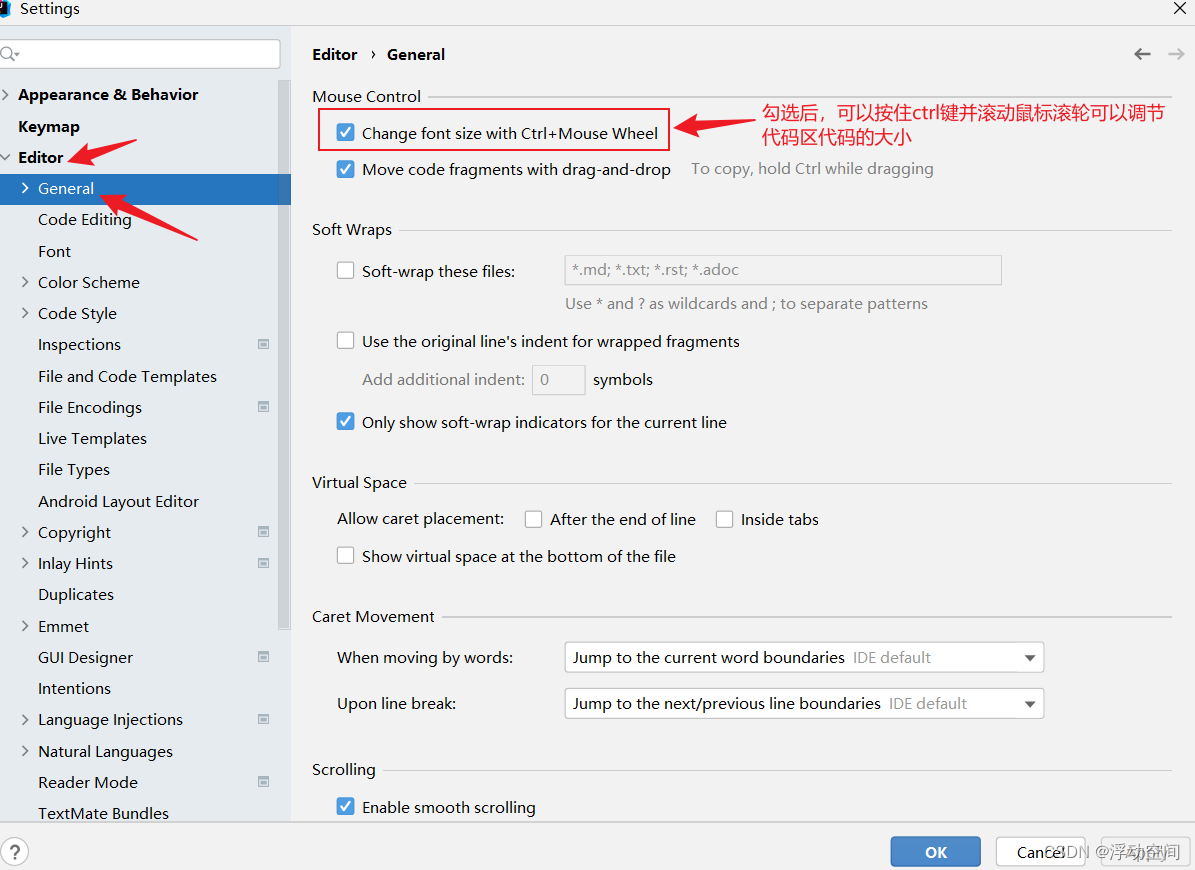Enable Soft-wrap these files checkbox
Viewport: 1195px width, 870px height.
345,270
